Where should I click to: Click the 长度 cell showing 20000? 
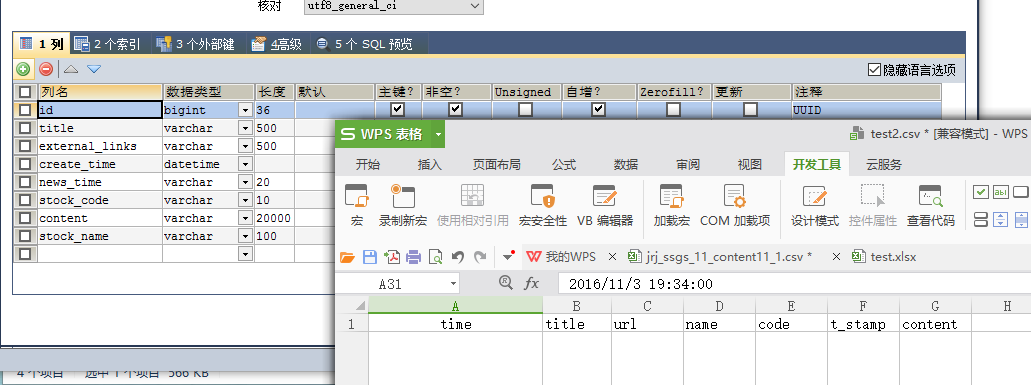[x=274, y=218]
